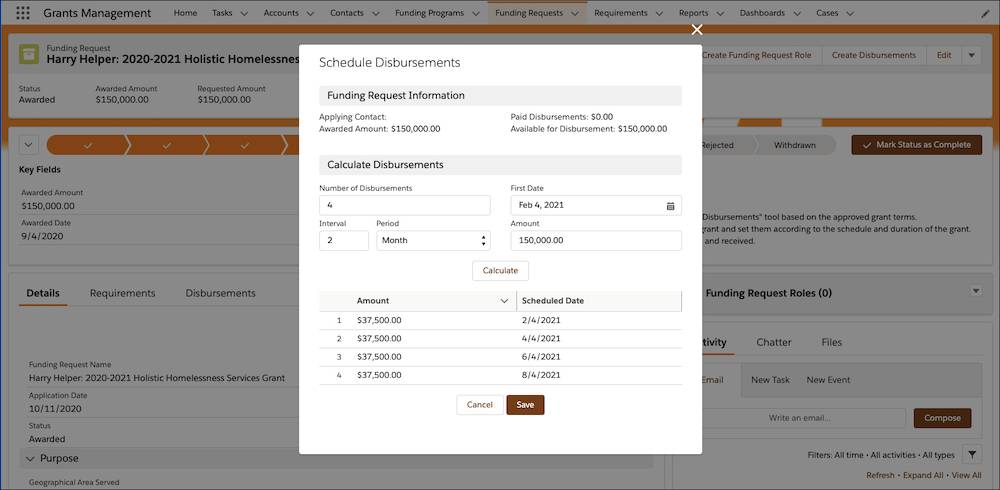Expand the Funding Requests dropdown arrow
The width and height of the screenshot is (1000, 490).
pyautogui.click(x=575, y=13)
